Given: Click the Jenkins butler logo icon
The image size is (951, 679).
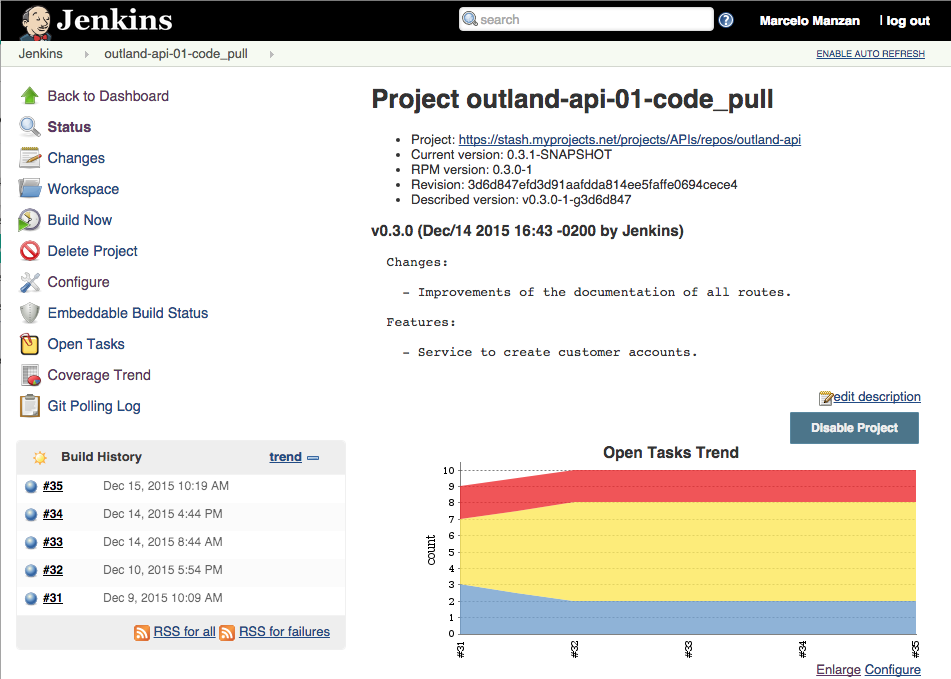Looking at the screenshot, I should pyautogui.click(x=35, y=22).
